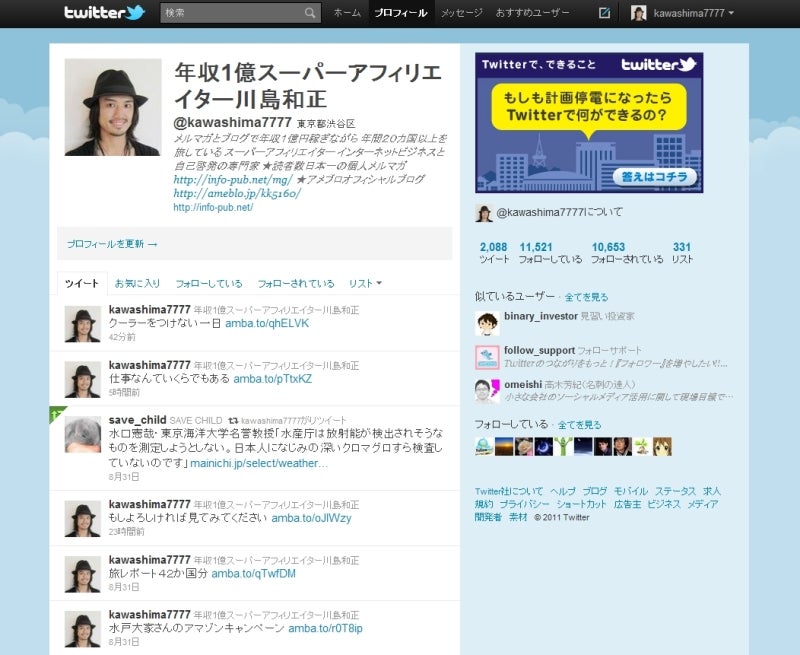Image resolution: width=800 pixels, height=655 pixels.
Task: Switch to the フォローしている tab
Action: point(209,283)
